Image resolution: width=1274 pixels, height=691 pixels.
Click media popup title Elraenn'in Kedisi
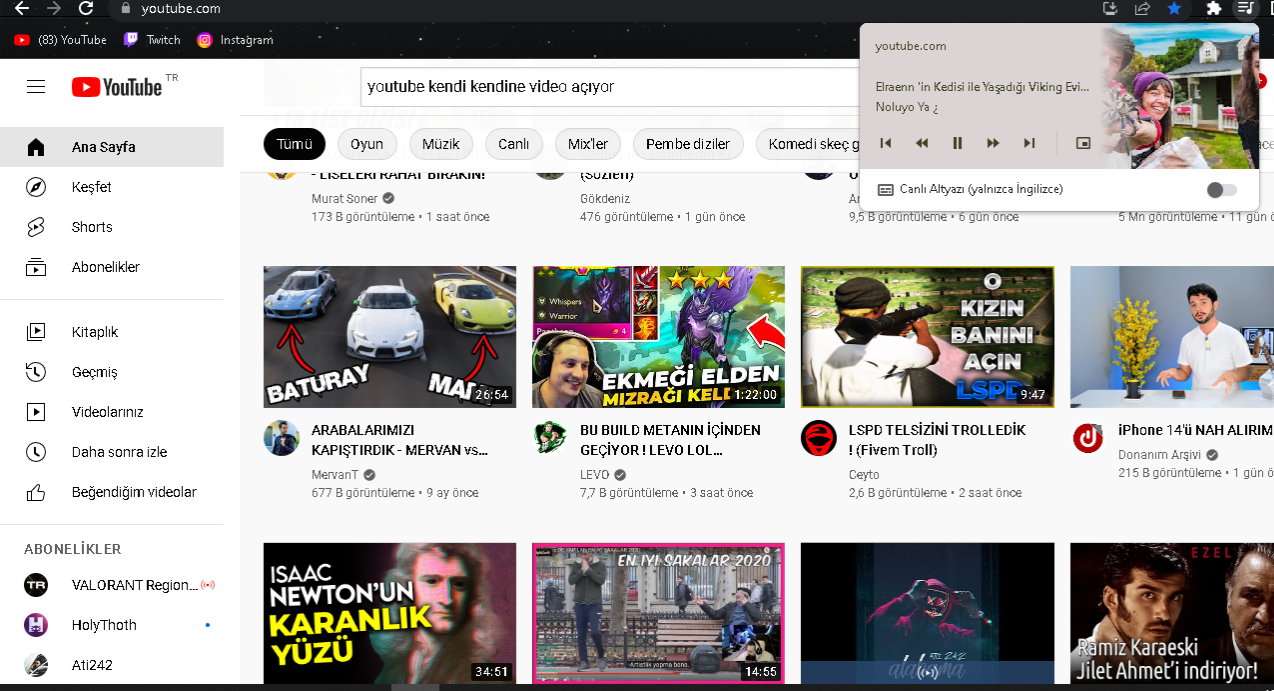tap(982, 87)
